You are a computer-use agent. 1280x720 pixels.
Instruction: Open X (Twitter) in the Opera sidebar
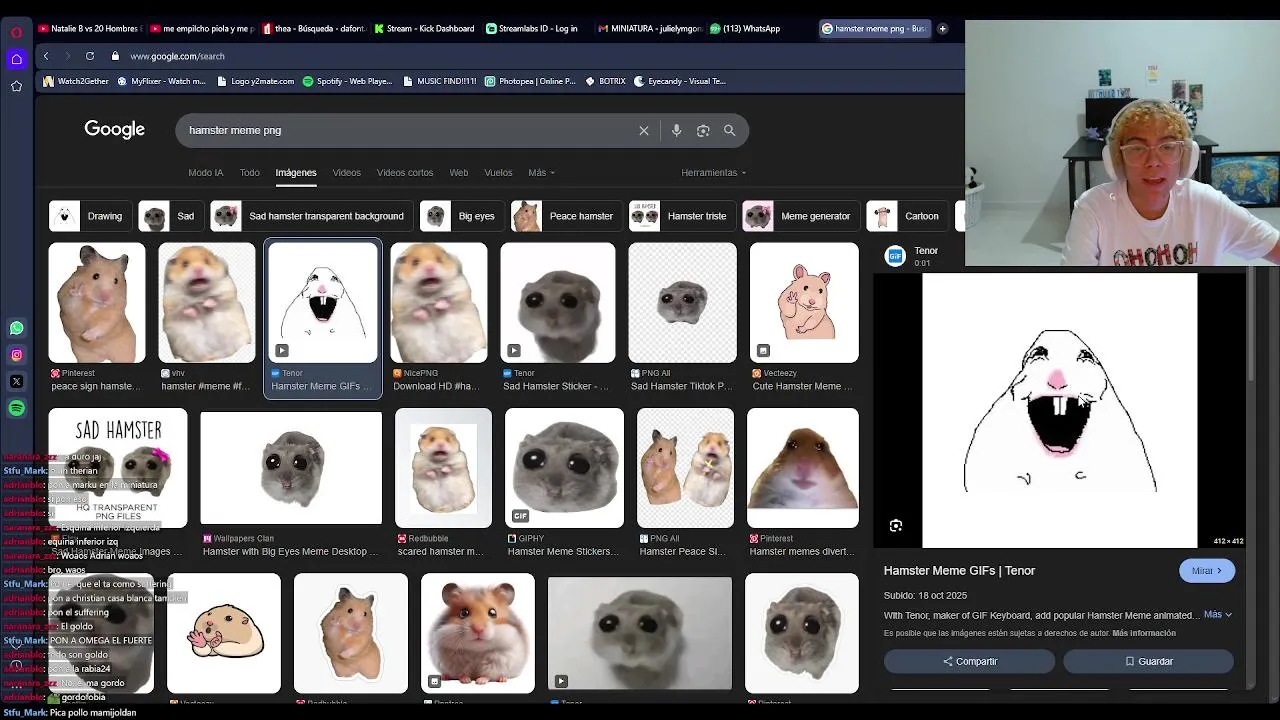point(16,381)
